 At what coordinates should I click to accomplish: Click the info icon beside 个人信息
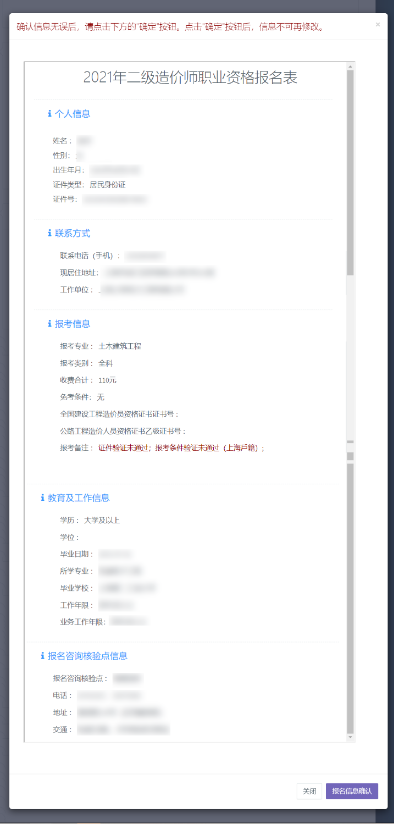coord(49,114)
